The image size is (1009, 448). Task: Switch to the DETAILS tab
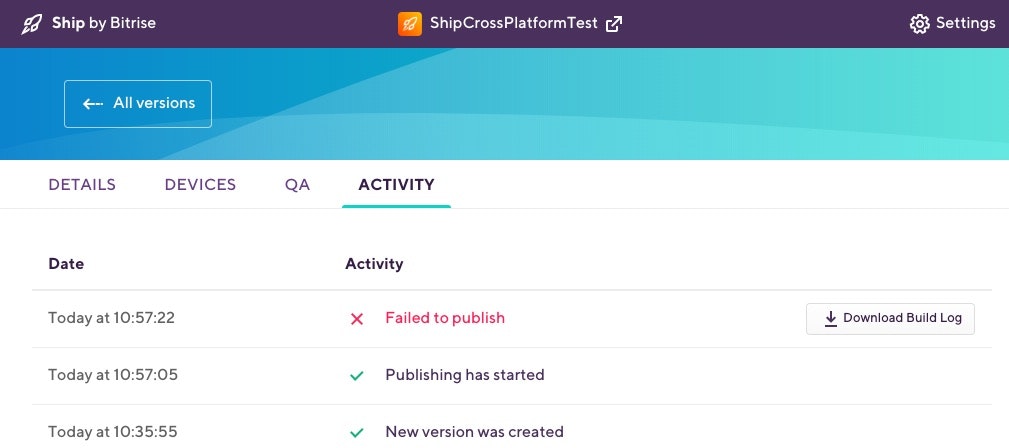point(82,185)
